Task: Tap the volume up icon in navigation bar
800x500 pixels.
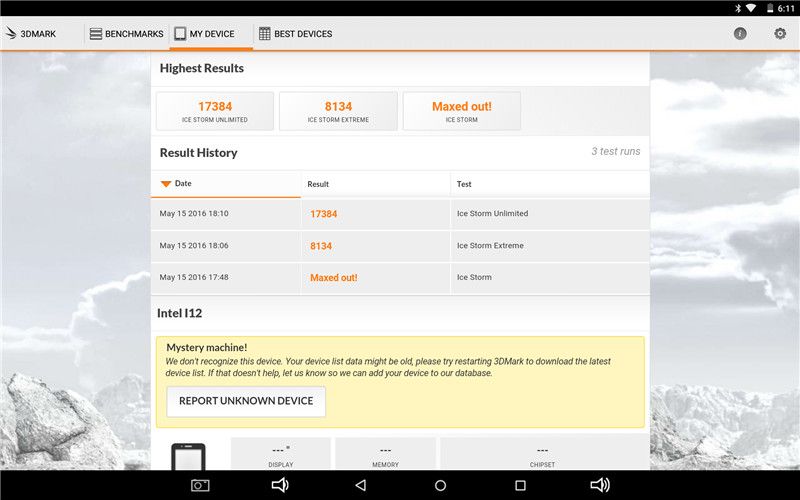Action: 600,485
